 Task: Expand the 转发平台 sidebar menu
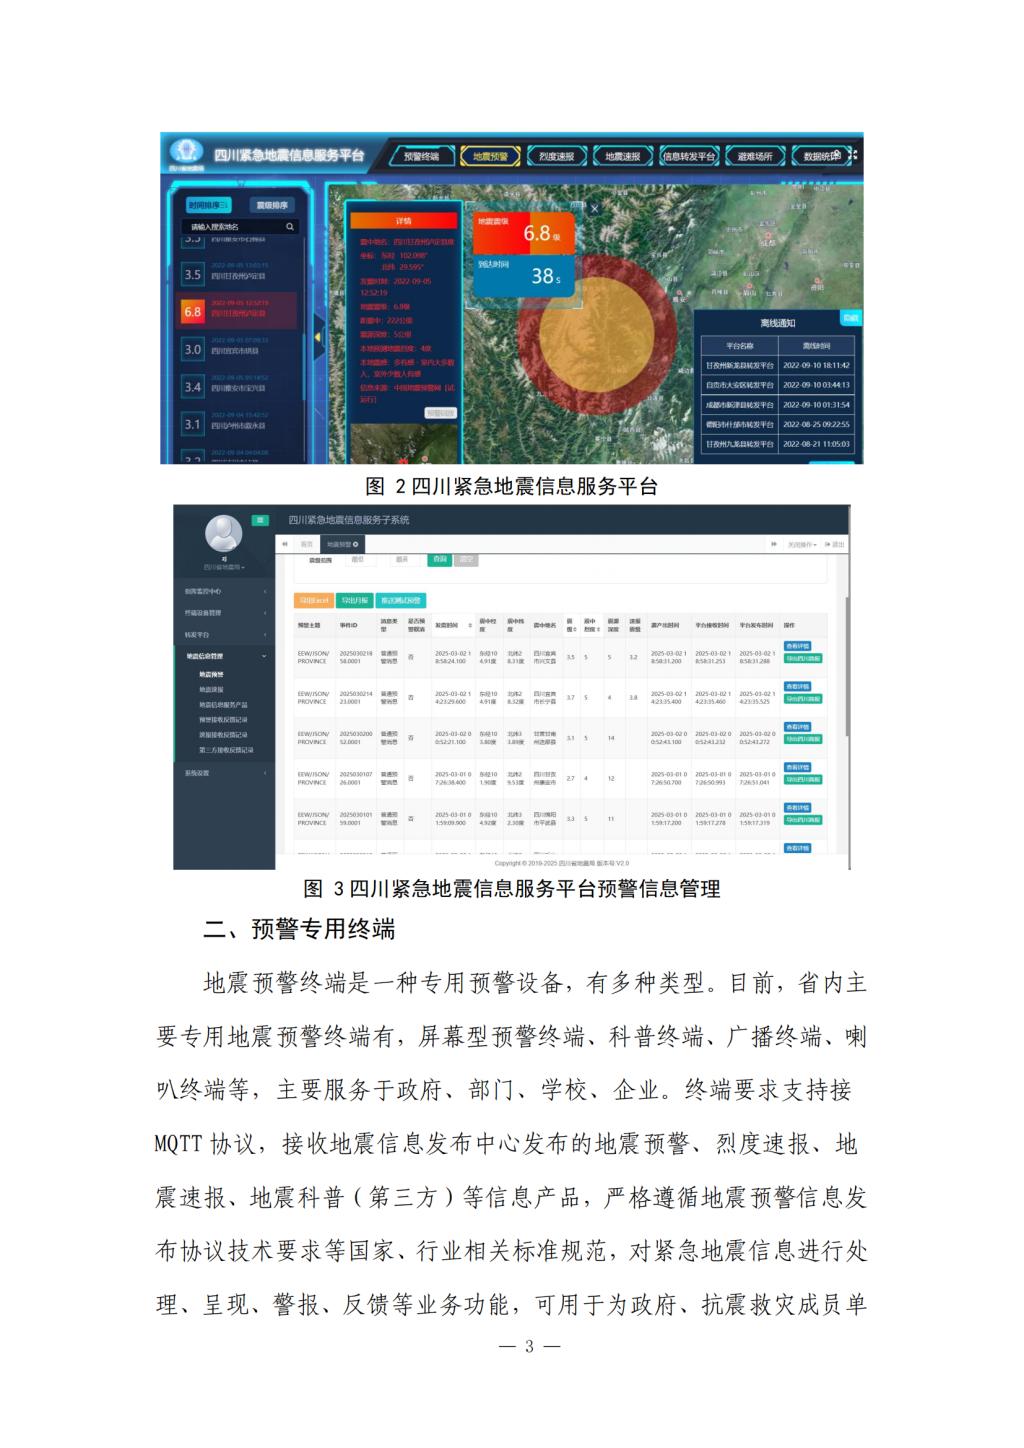pos(223,634)
